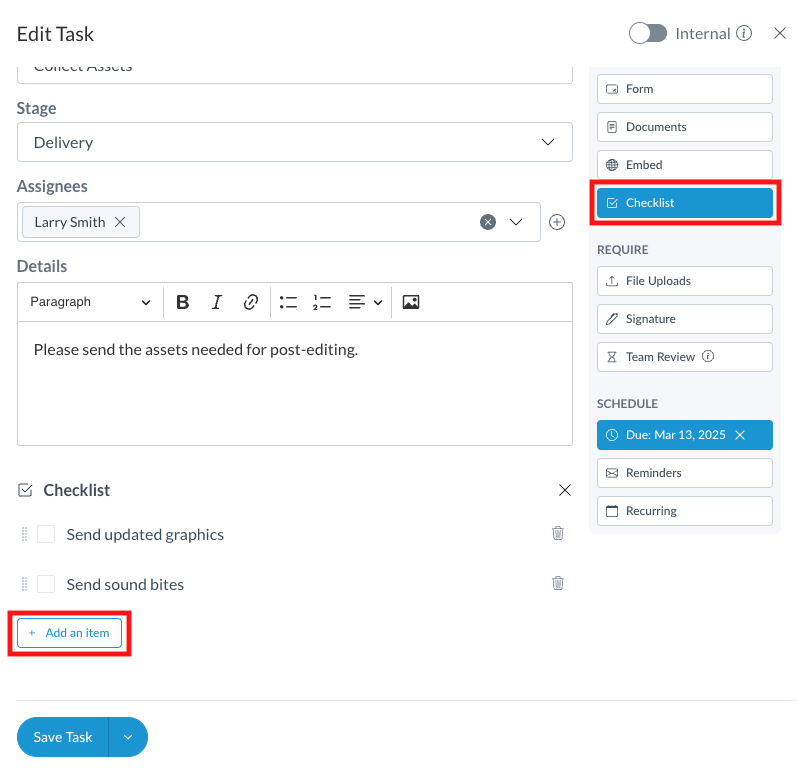Click into the Details text area

pyautogui.click(x=294, y=390)
